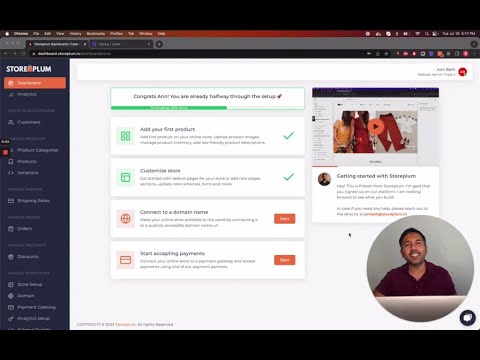Click Customize store layout icon
480x360 pixels.
(x=125, y=177)
